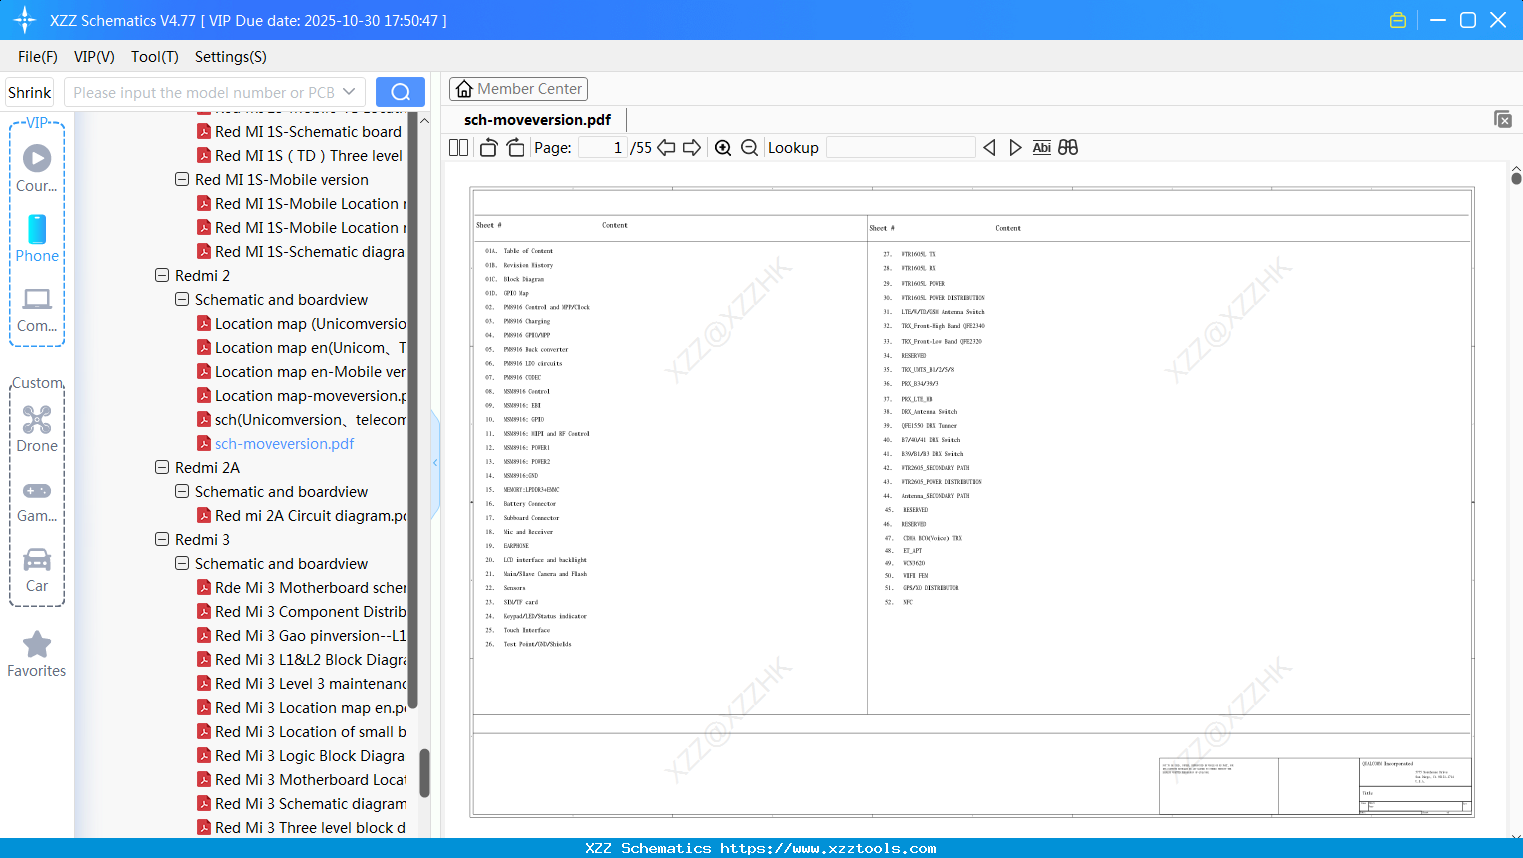Collapse the Redmi 3 tree node
Screen dimensions: 1523x858
pos(162,540)
